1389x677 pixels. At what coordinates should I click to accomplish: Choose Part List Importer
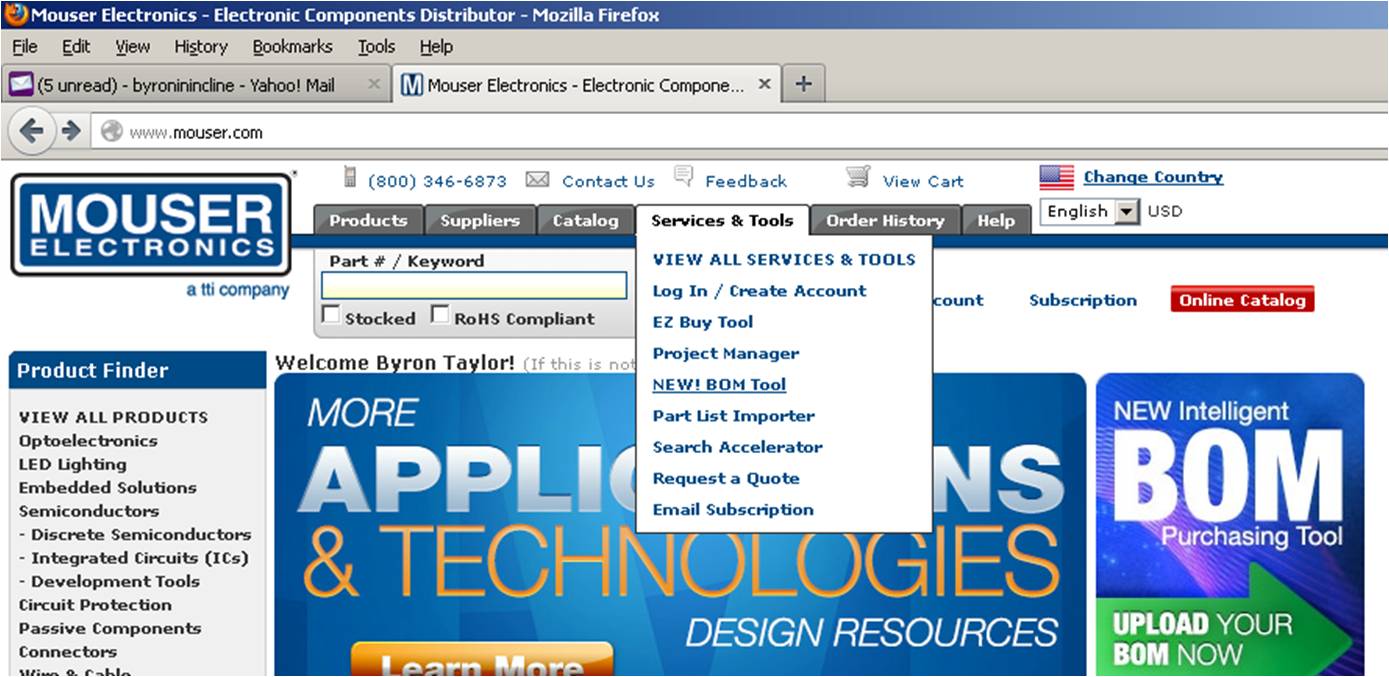(x=733, y=416)
